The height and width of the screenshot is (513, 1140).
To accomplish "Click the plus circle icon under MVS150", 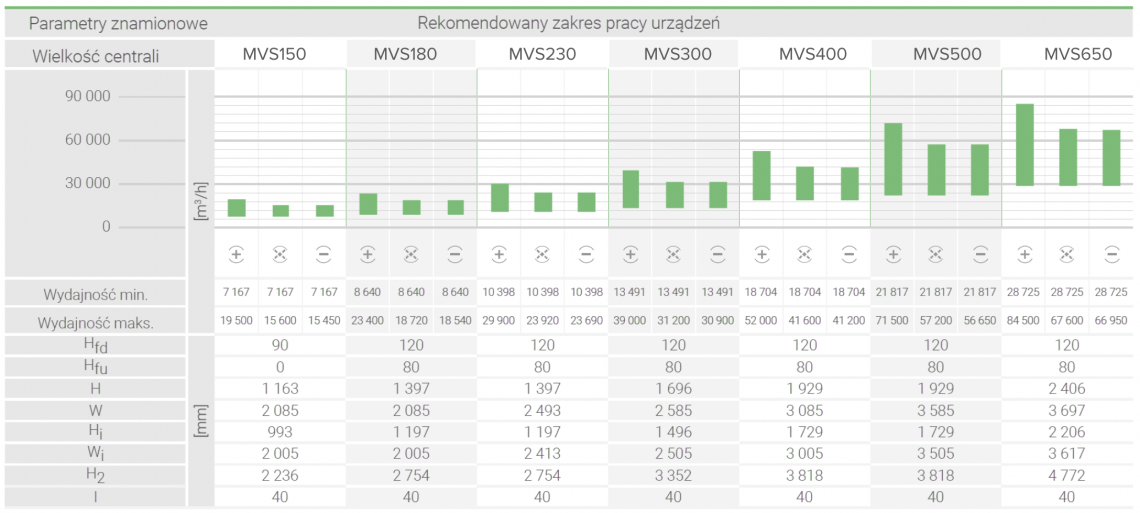I will point(236,254).
